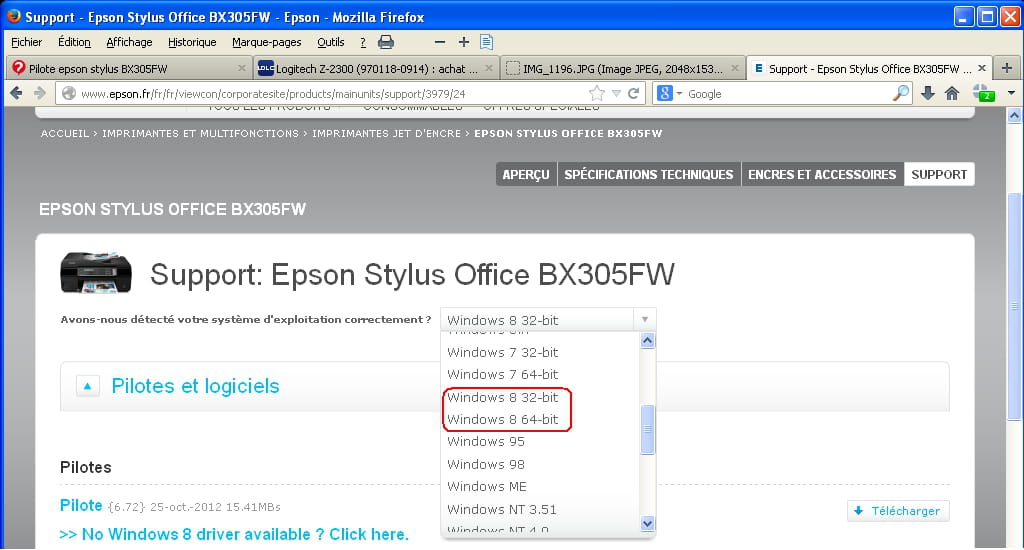Click the add-on icon beside home
The image size is (1024, 550).
(984, 93)
